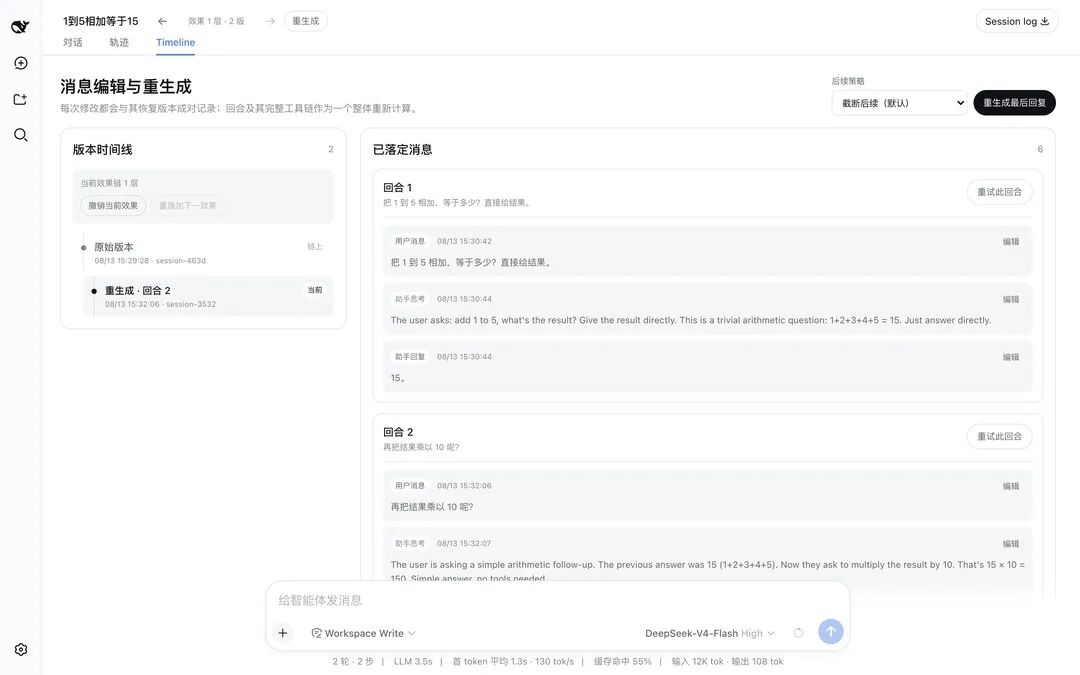Click 首 token 平均 1.3s status entry
Image resolution: width=1080 pixels, height=675 pixels.
(x=487, y=661)
